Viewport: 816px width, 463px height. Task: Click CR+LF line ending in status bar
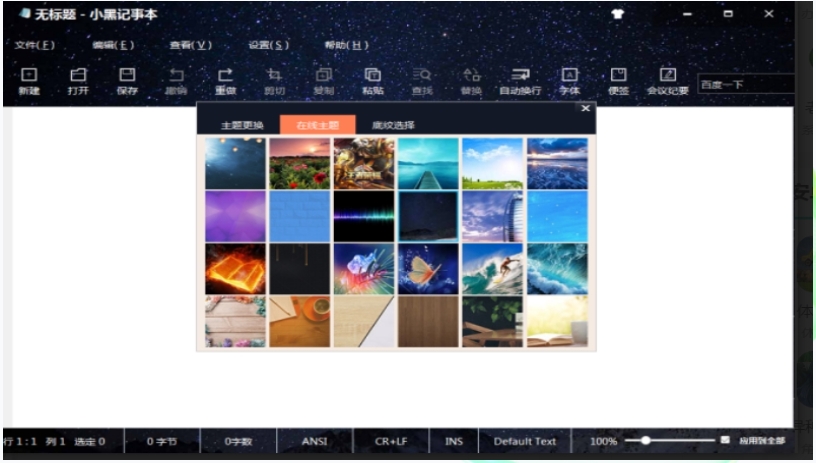point(391,441)
